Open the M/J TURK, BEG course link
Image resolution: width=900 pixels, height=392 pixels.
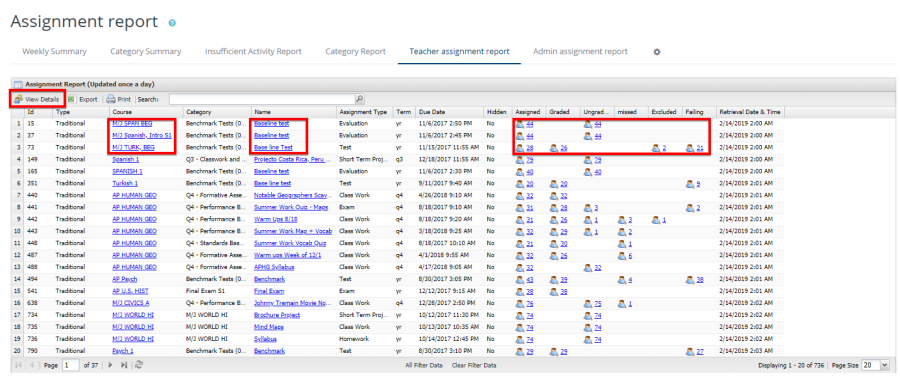(x=134, y=148)
